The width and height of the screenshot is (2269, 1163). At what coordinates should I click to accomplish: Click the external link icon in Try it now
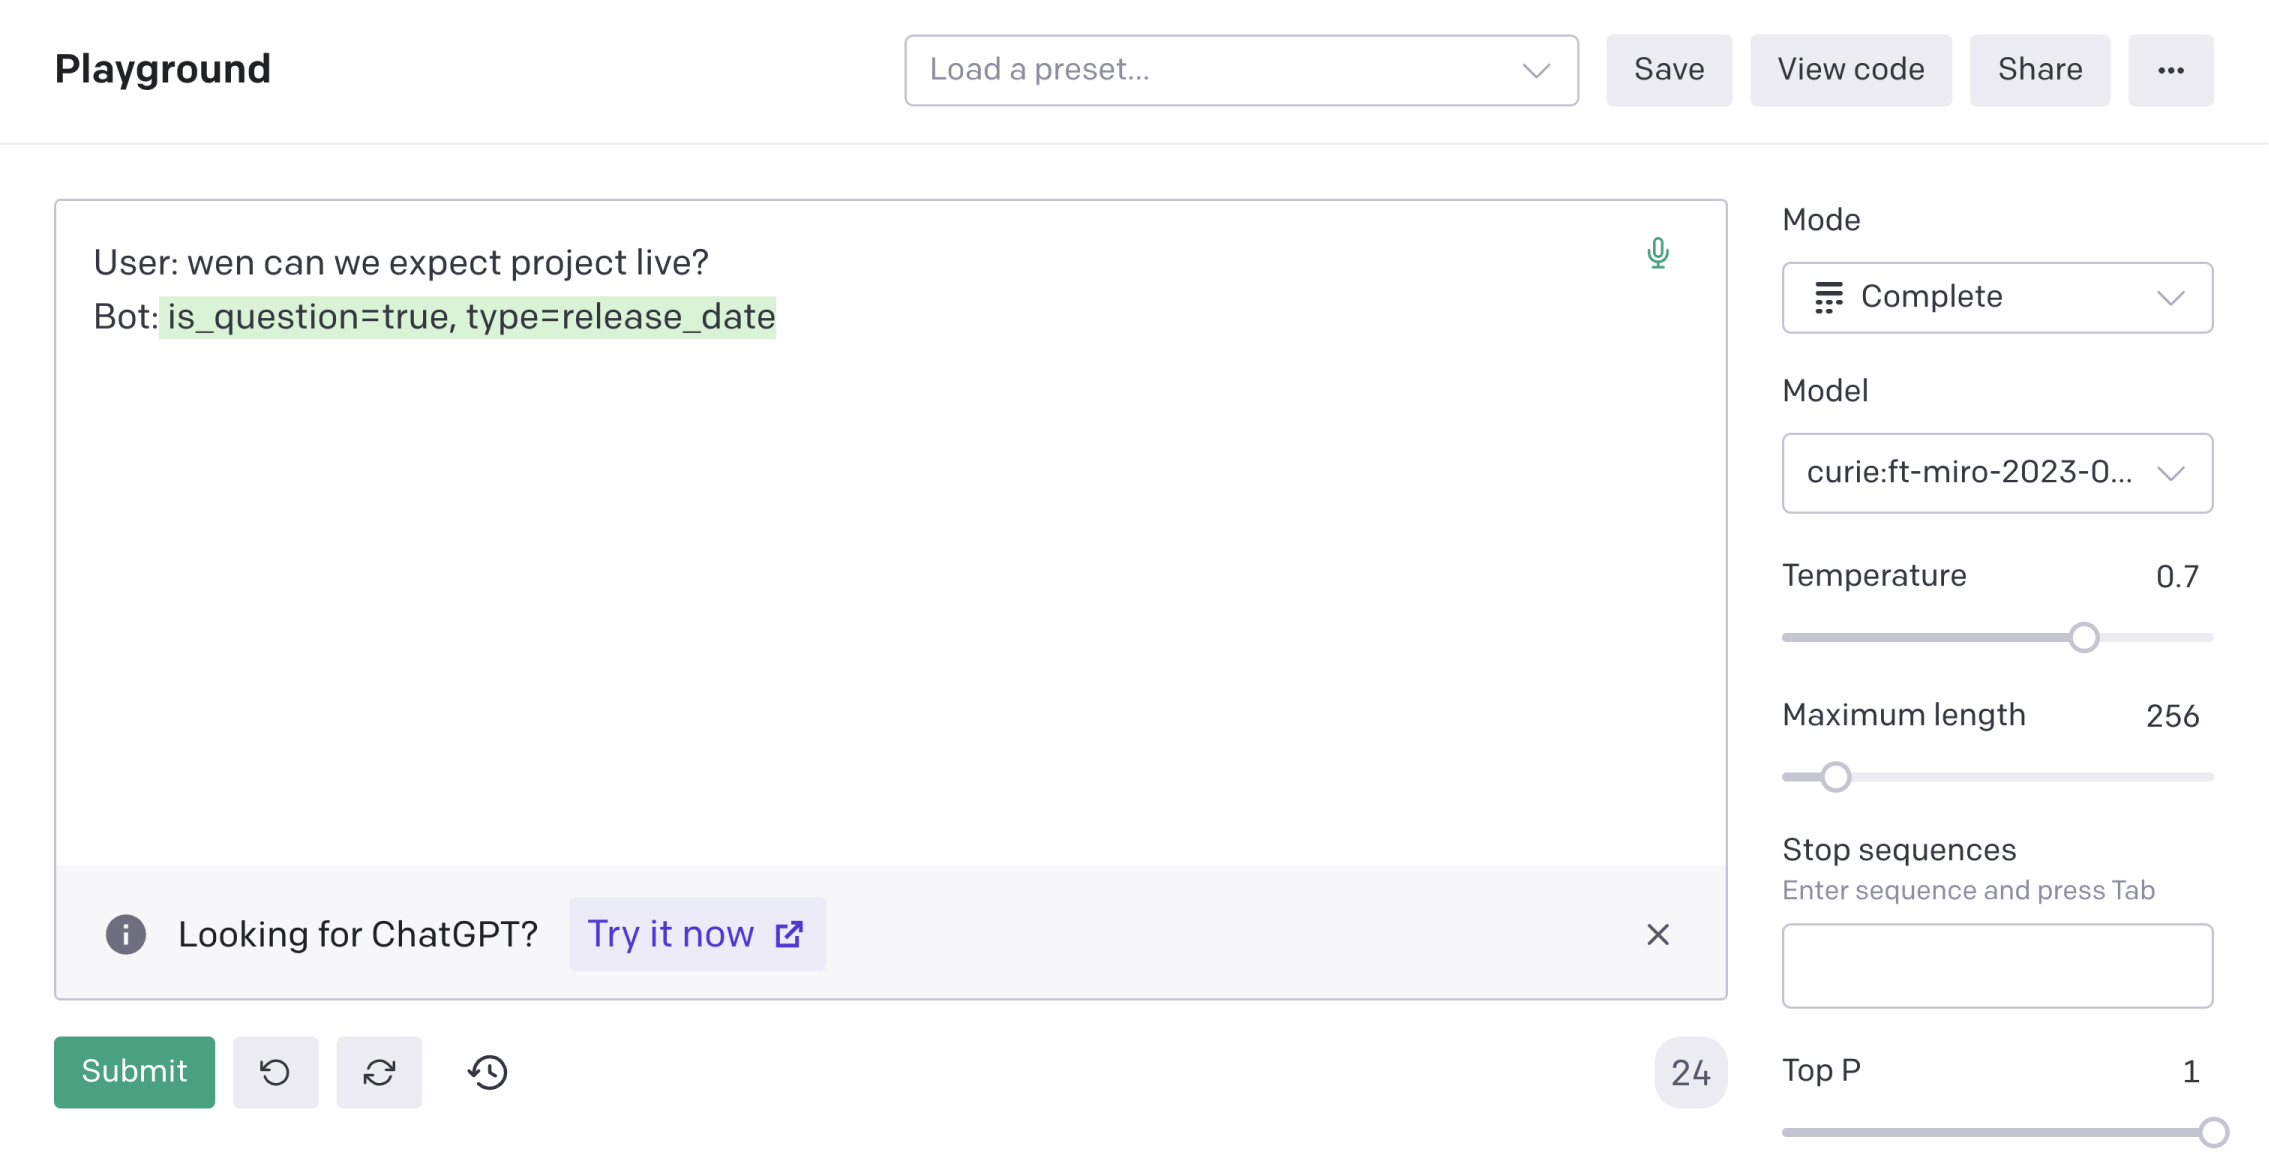[789, 934]
